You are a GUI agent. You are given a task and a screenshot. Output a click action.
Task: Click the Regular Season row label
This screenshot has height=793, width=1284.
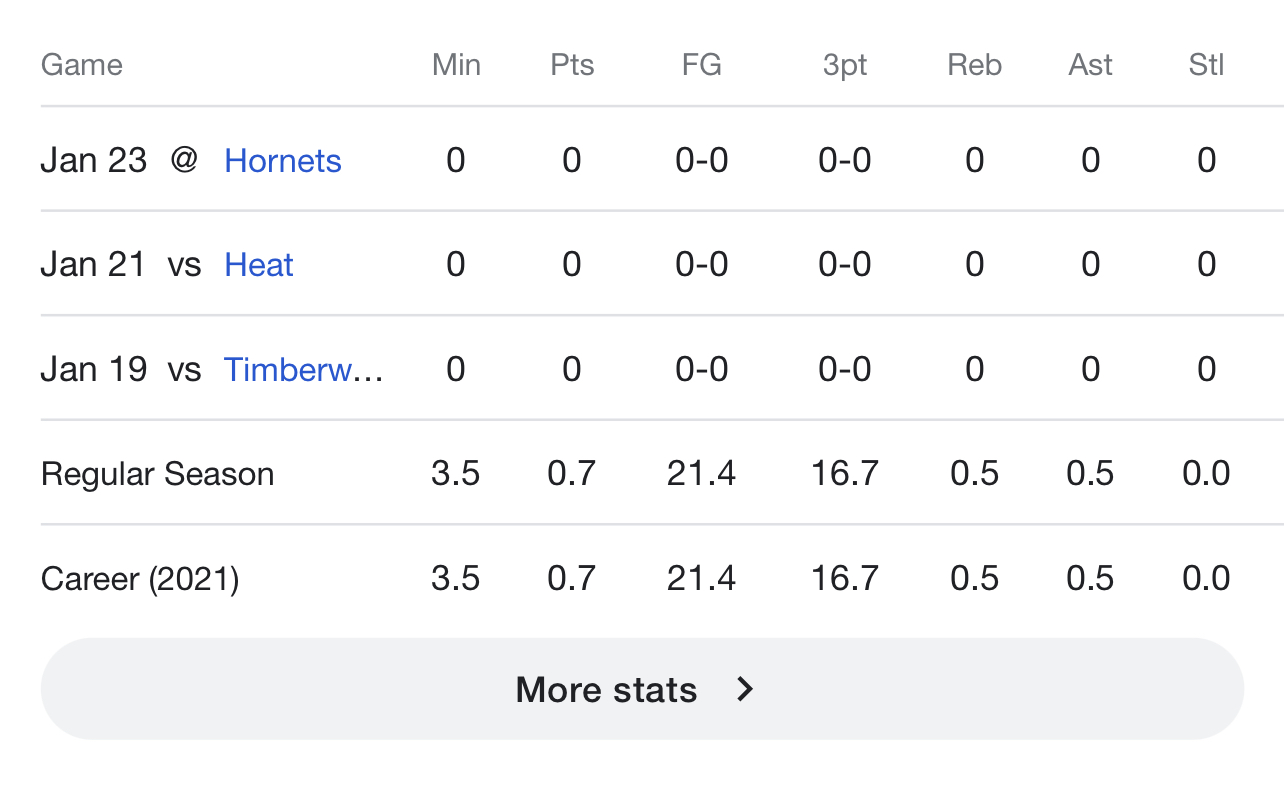click(157, 473)
